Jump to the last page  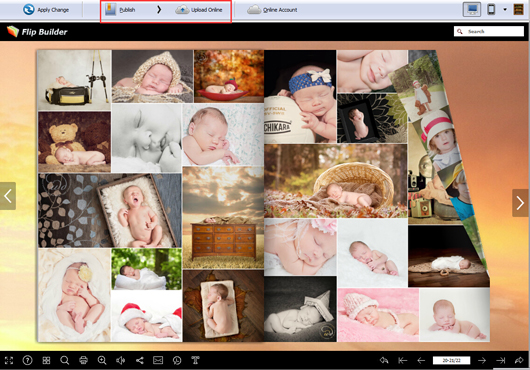pyautogui.click(x=501, y=361)
